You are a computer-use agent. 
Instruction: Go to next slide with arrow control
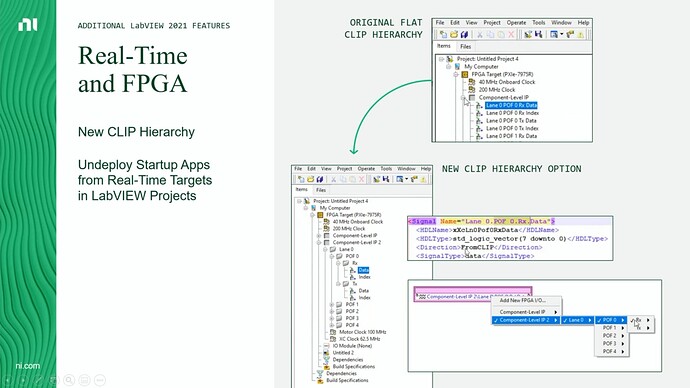click(23, 380)
